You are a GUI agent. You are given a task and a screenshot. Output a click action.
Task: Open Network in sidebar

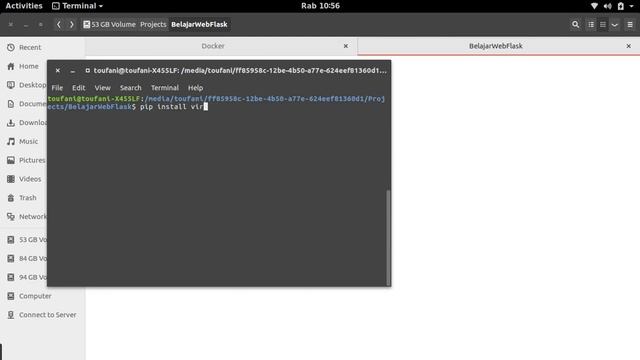(x=27, y=216)
